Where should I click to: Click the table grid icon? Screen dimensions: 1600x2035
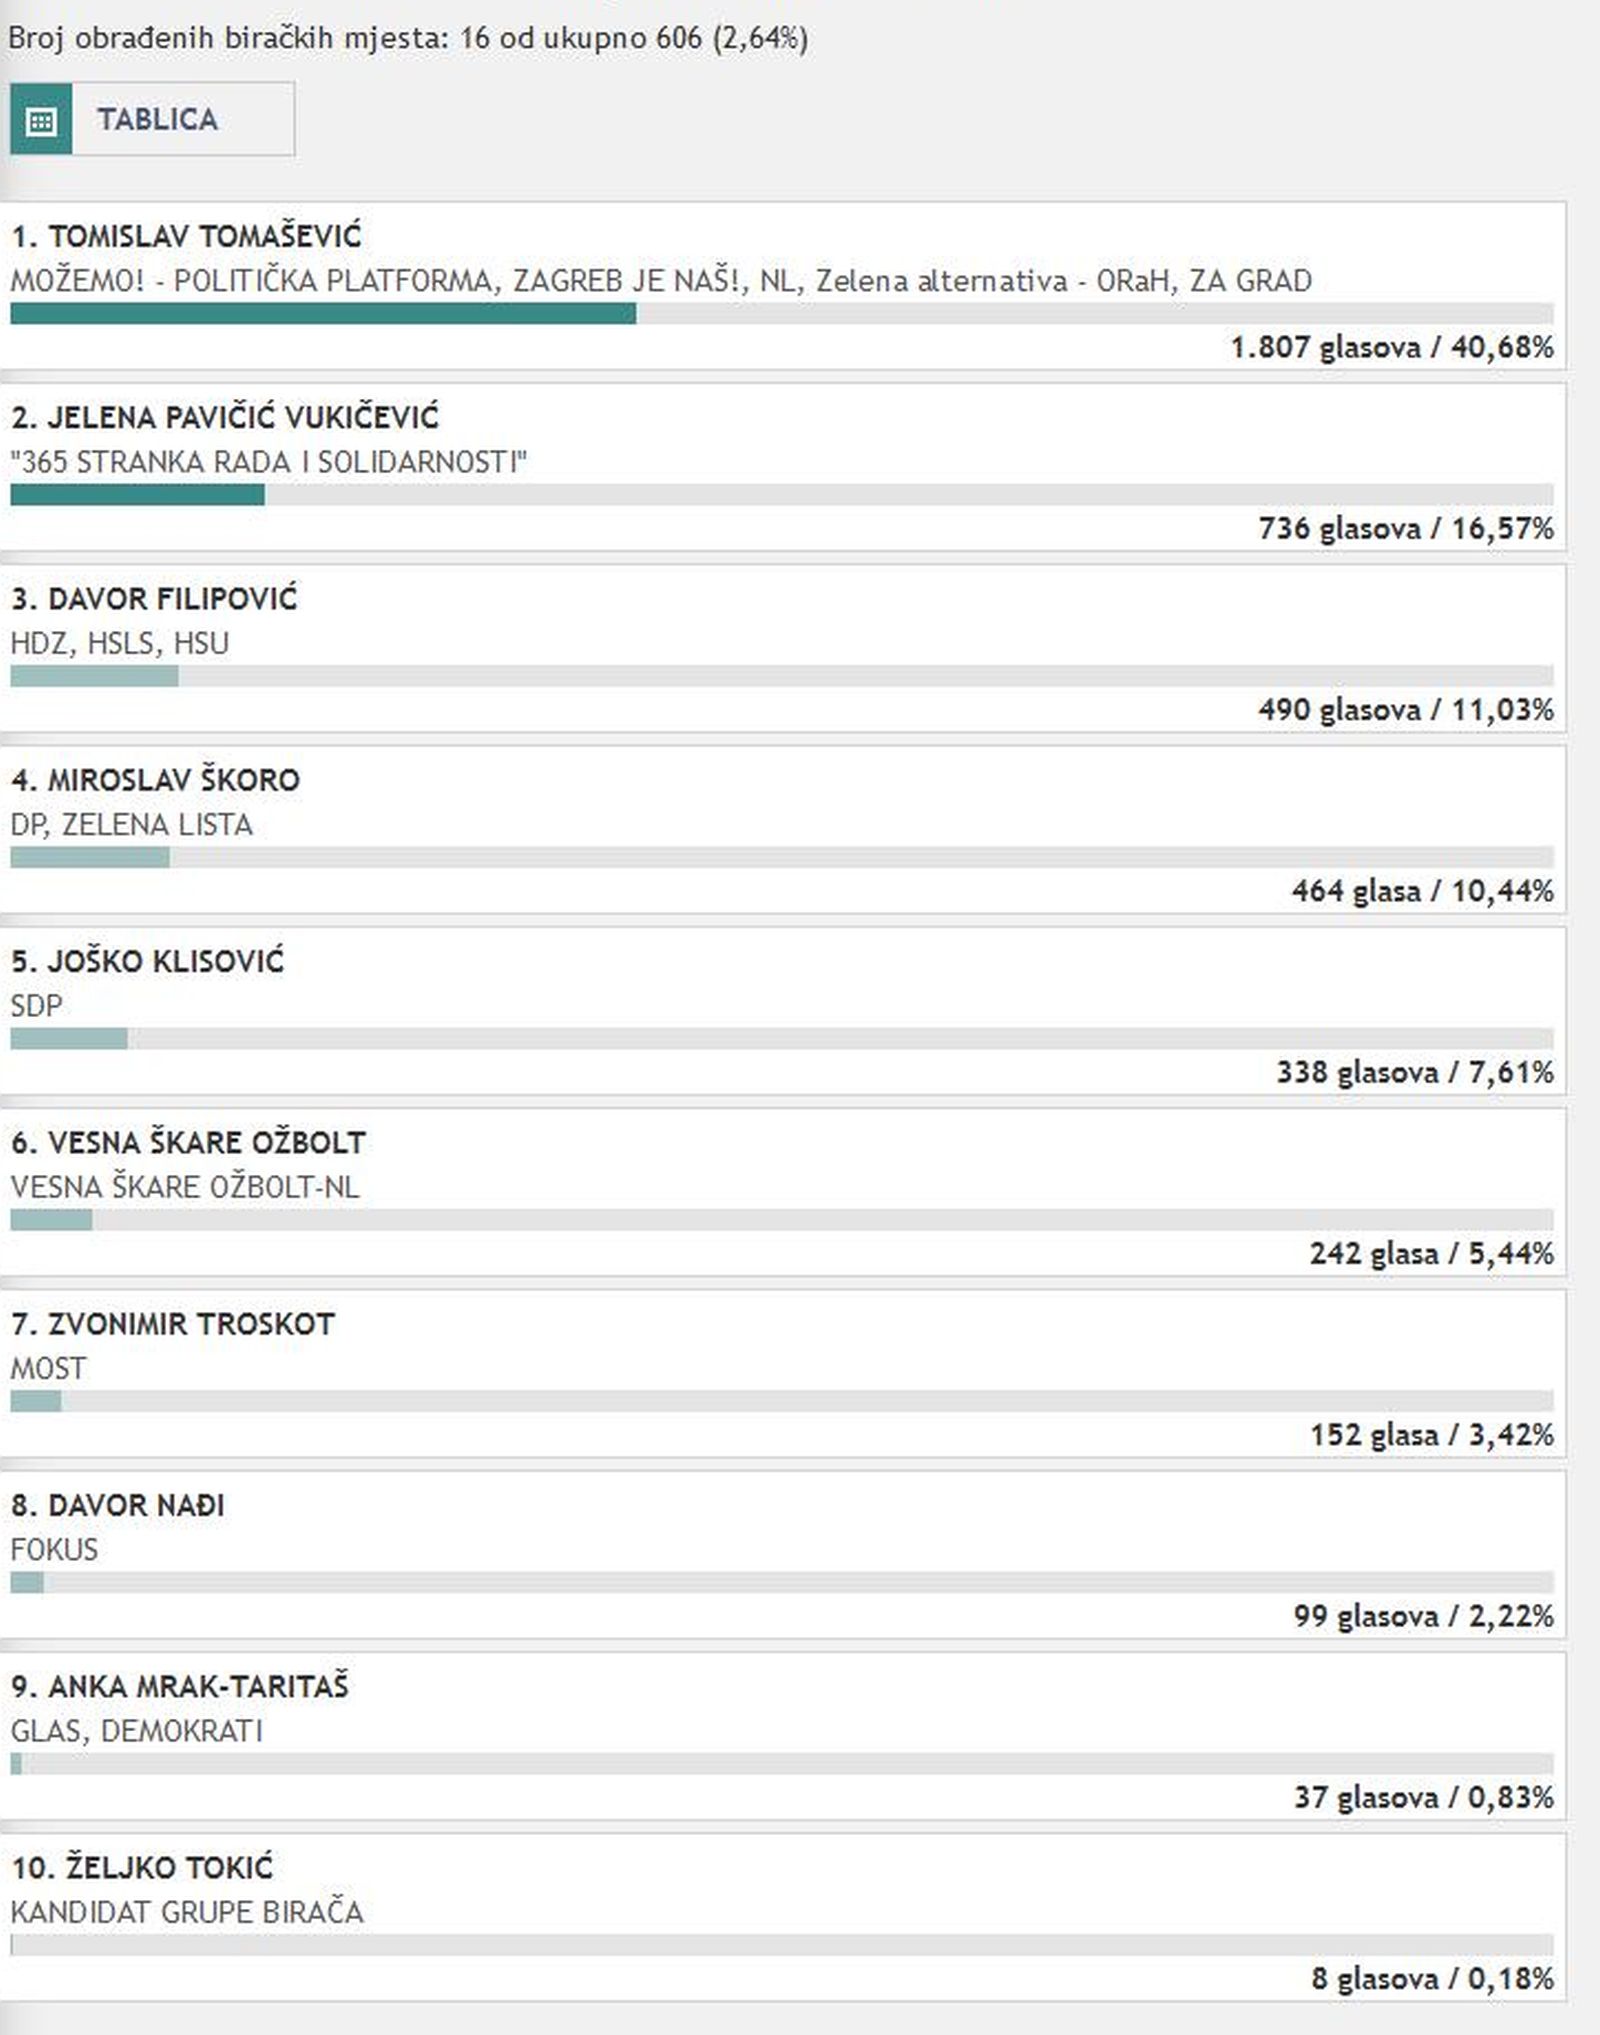[x=41, y=120]
